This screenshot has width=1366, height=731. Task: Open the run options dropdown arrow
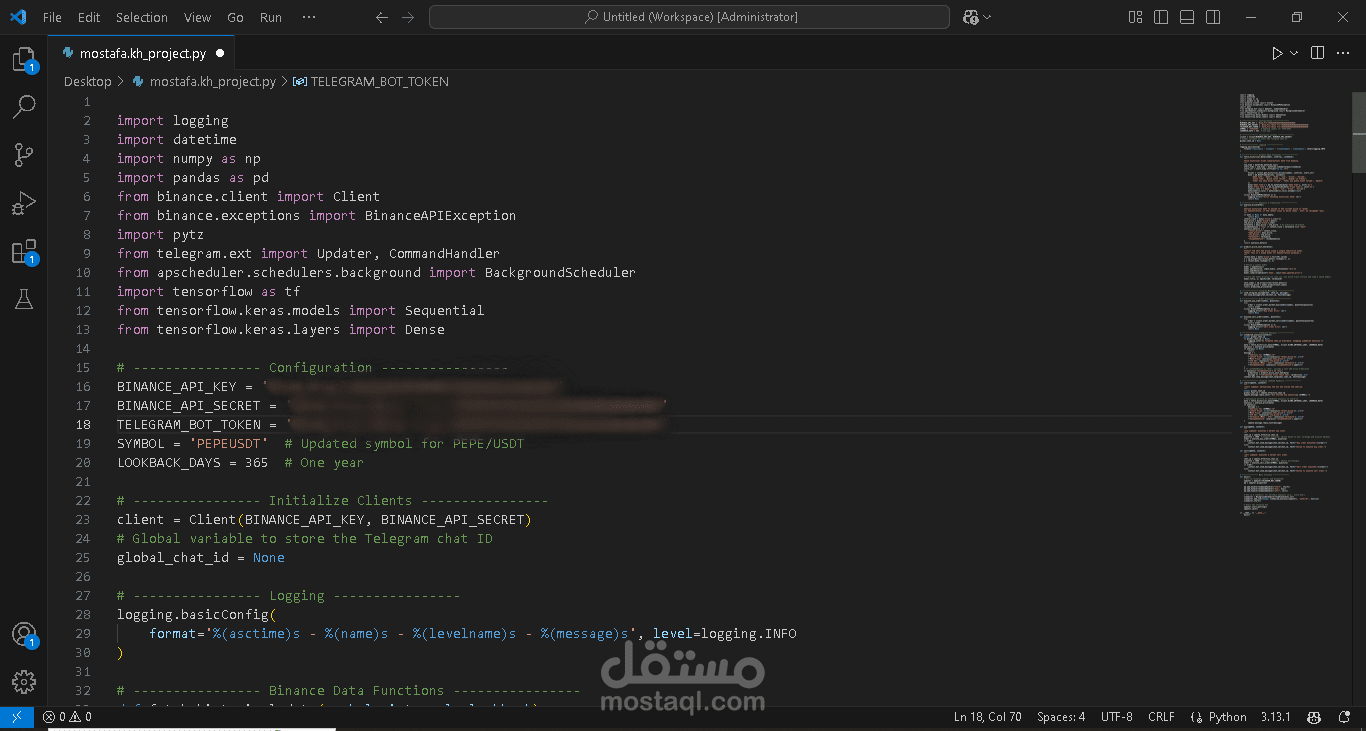coord(1294,53)
